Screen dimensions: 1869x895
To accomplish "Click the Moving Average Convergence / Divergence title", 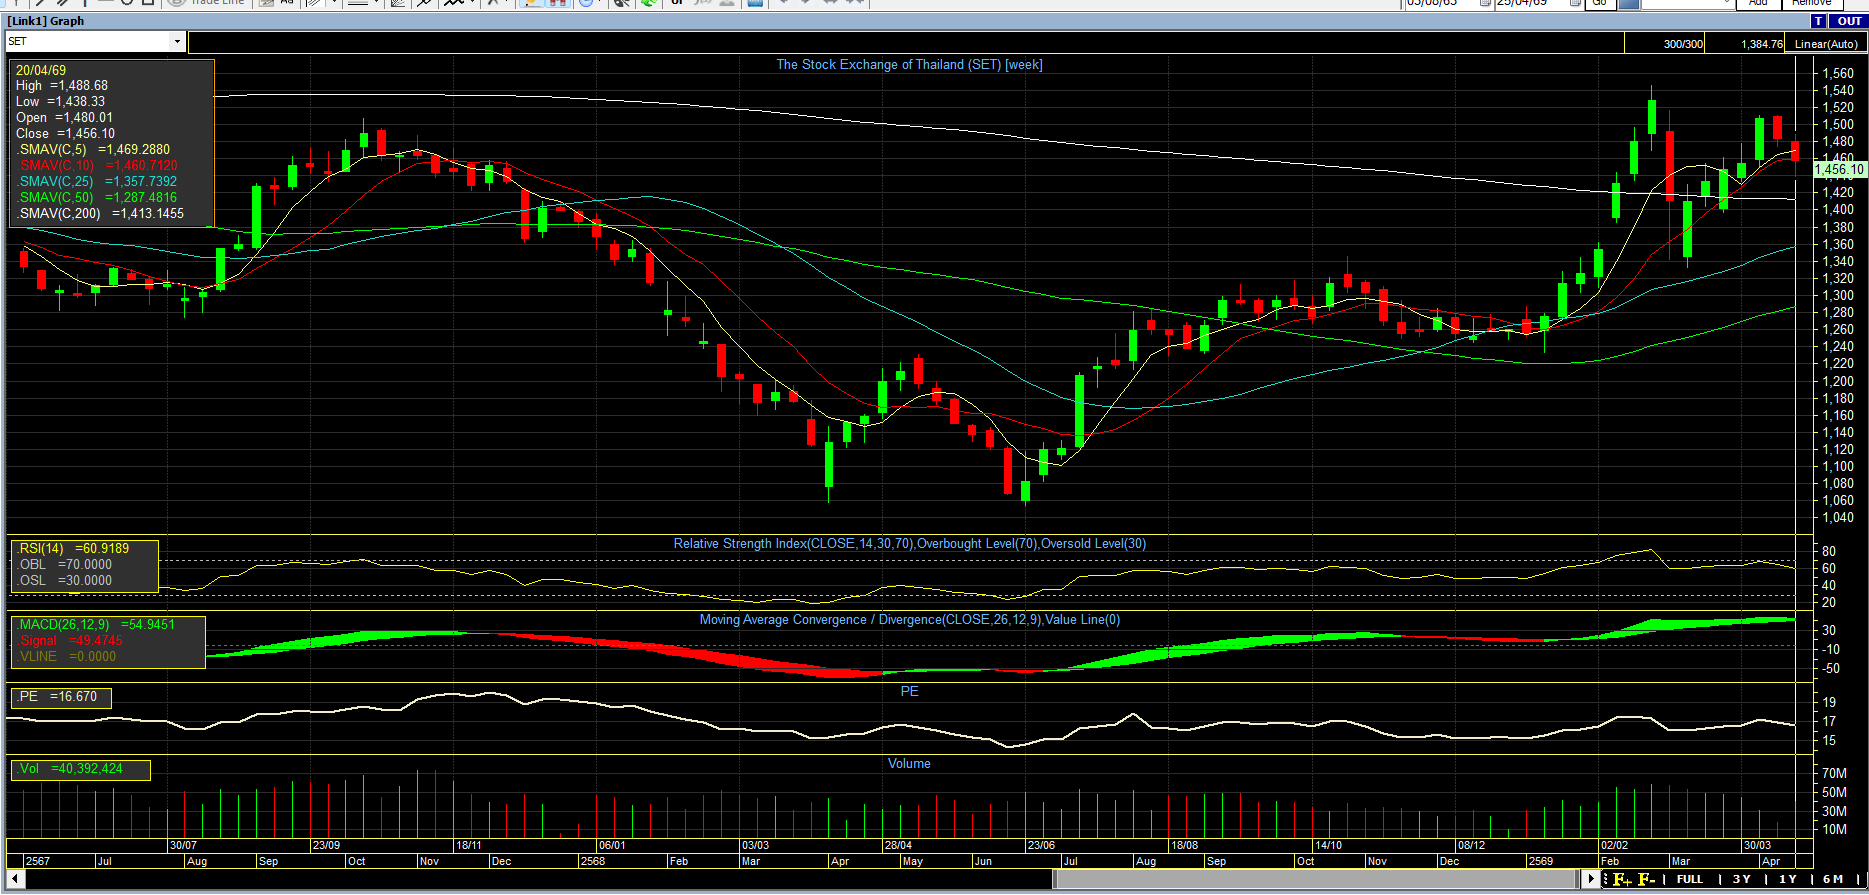I will [909, 620].
